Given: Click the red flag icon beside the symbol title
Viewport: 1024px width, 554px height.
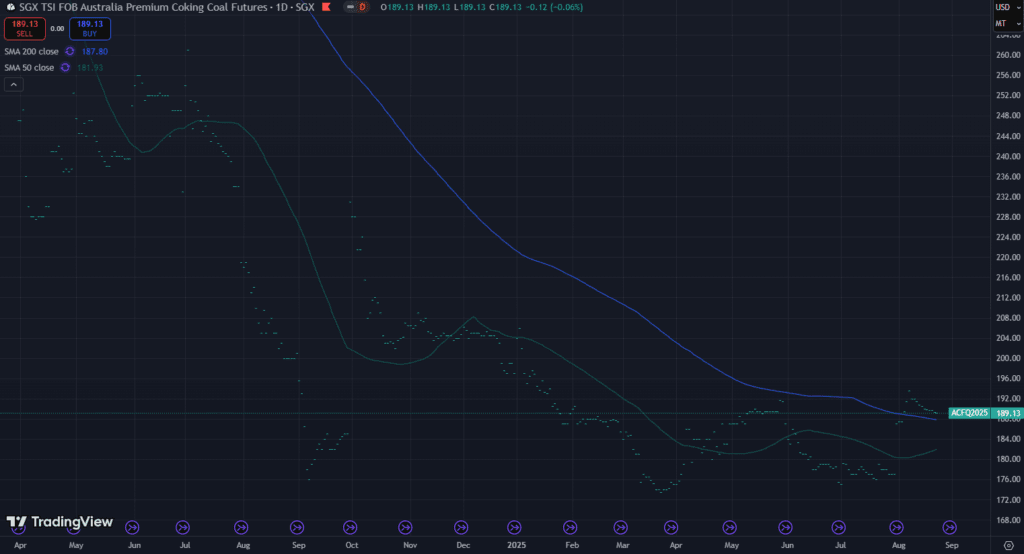Looking at the screenshot, I should point(326,7).
